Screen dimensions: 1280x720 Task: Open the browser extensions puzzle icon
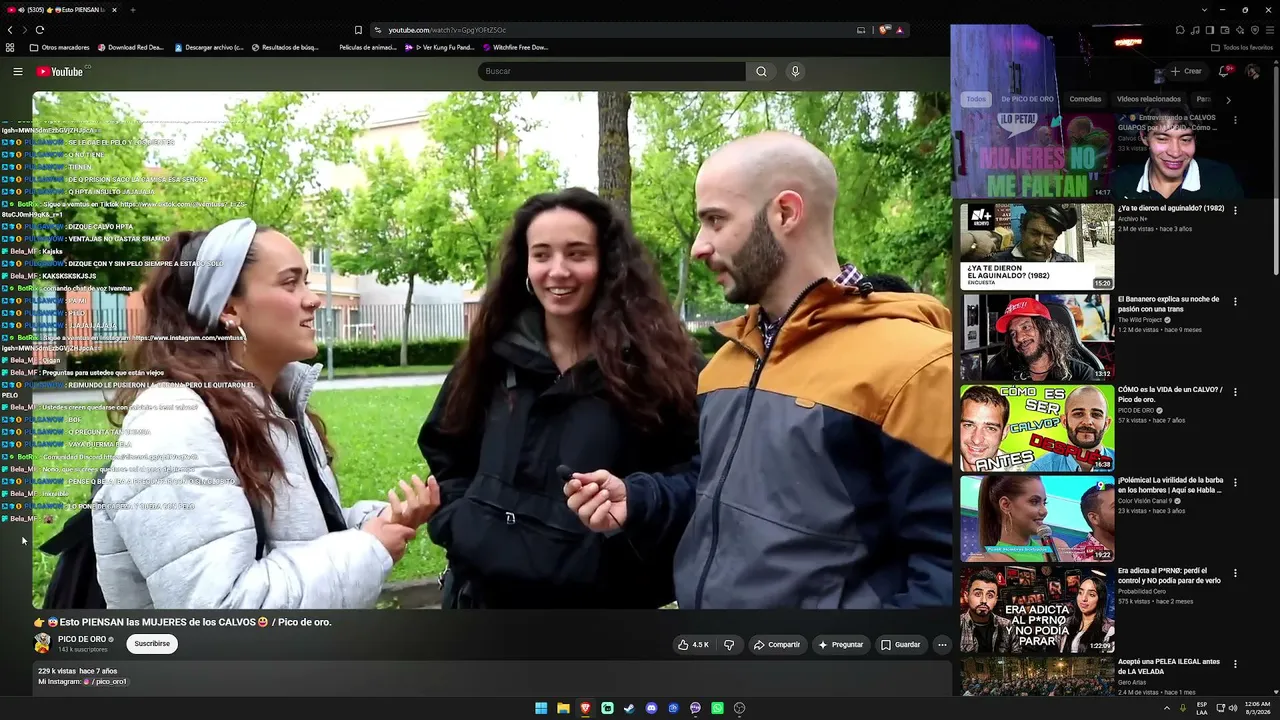pos(1180,30)
